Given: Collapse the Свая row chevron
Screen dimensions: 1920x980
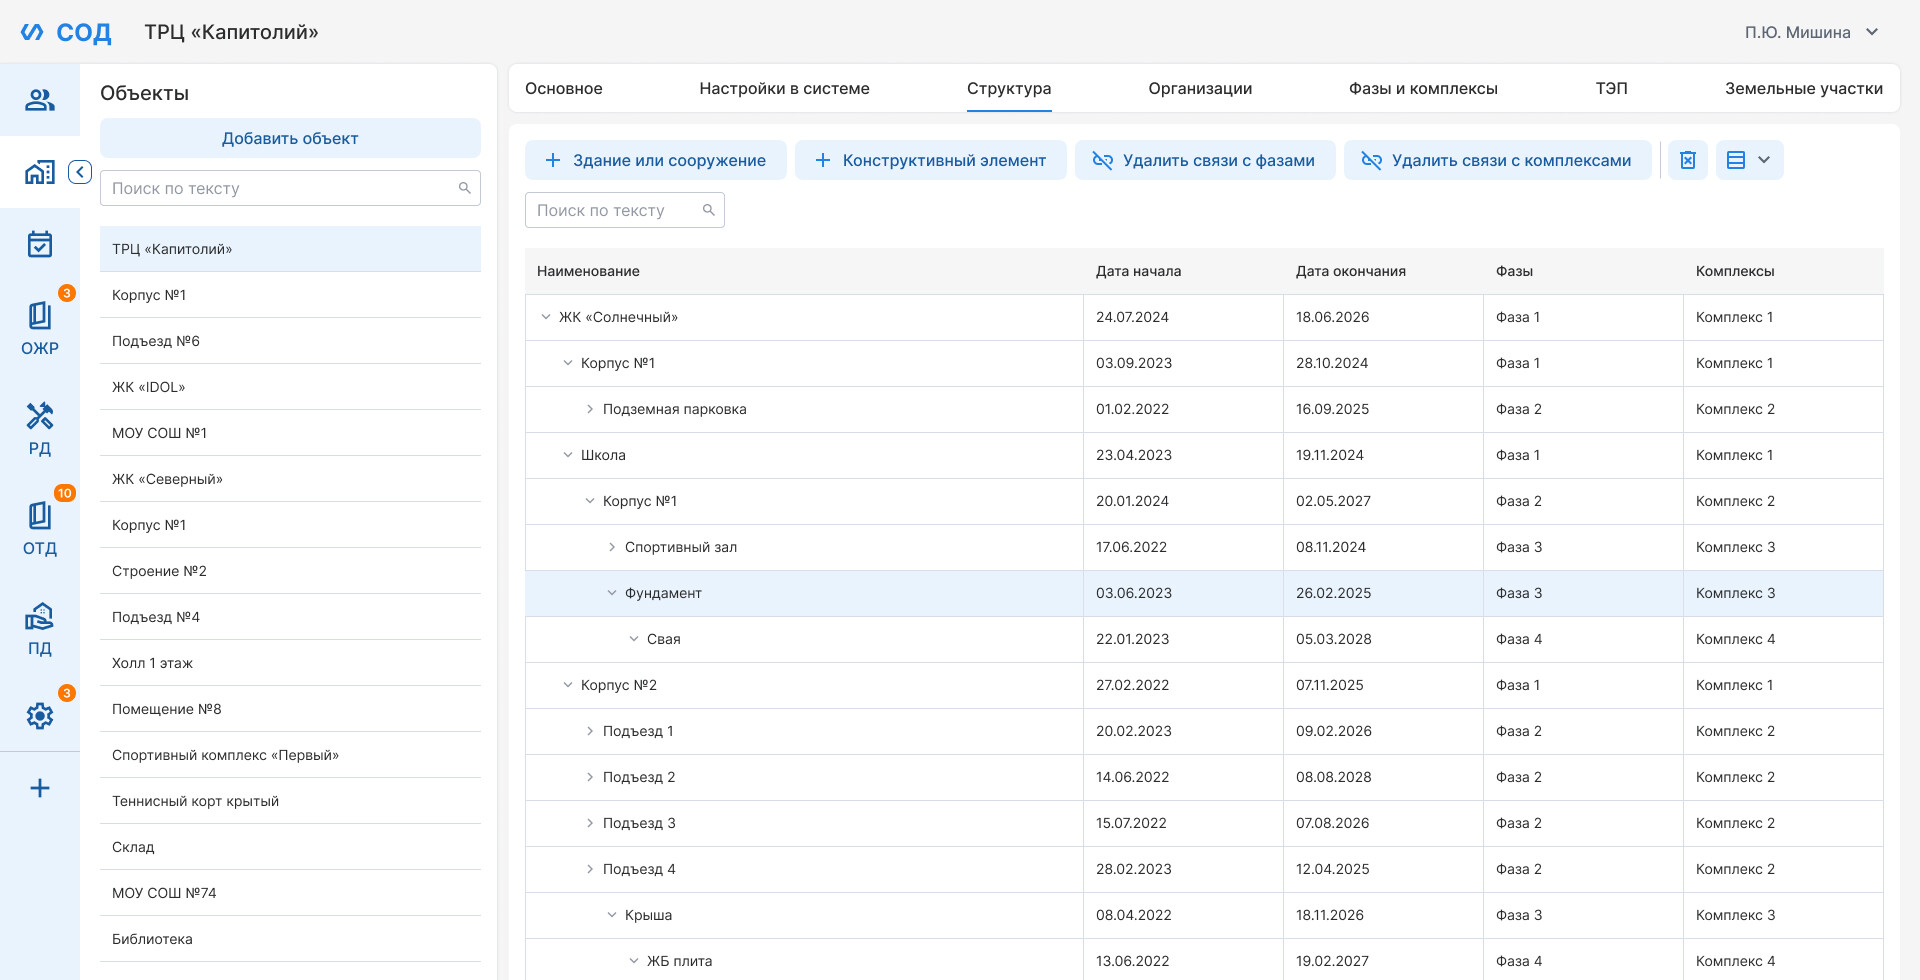Looking at the screenshot, I should [x=634, y=639].
